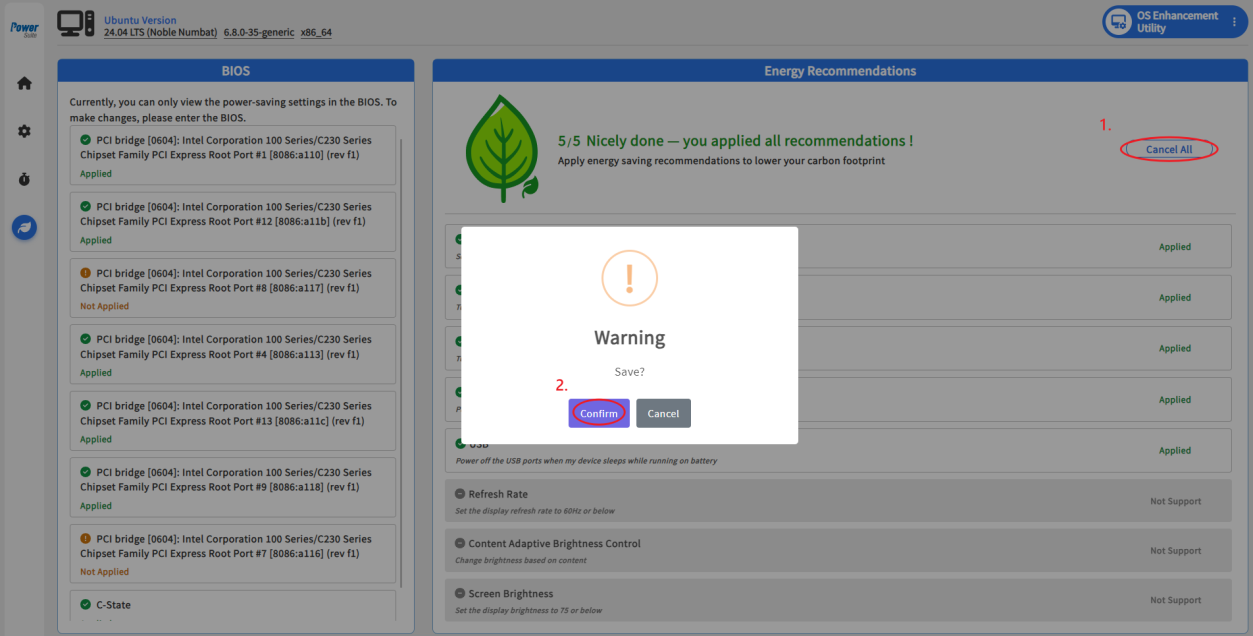Click orange warning icon for Root Port #7
Image resolution: width=1253 pixels, height=636 pixels.
[86, 539]
